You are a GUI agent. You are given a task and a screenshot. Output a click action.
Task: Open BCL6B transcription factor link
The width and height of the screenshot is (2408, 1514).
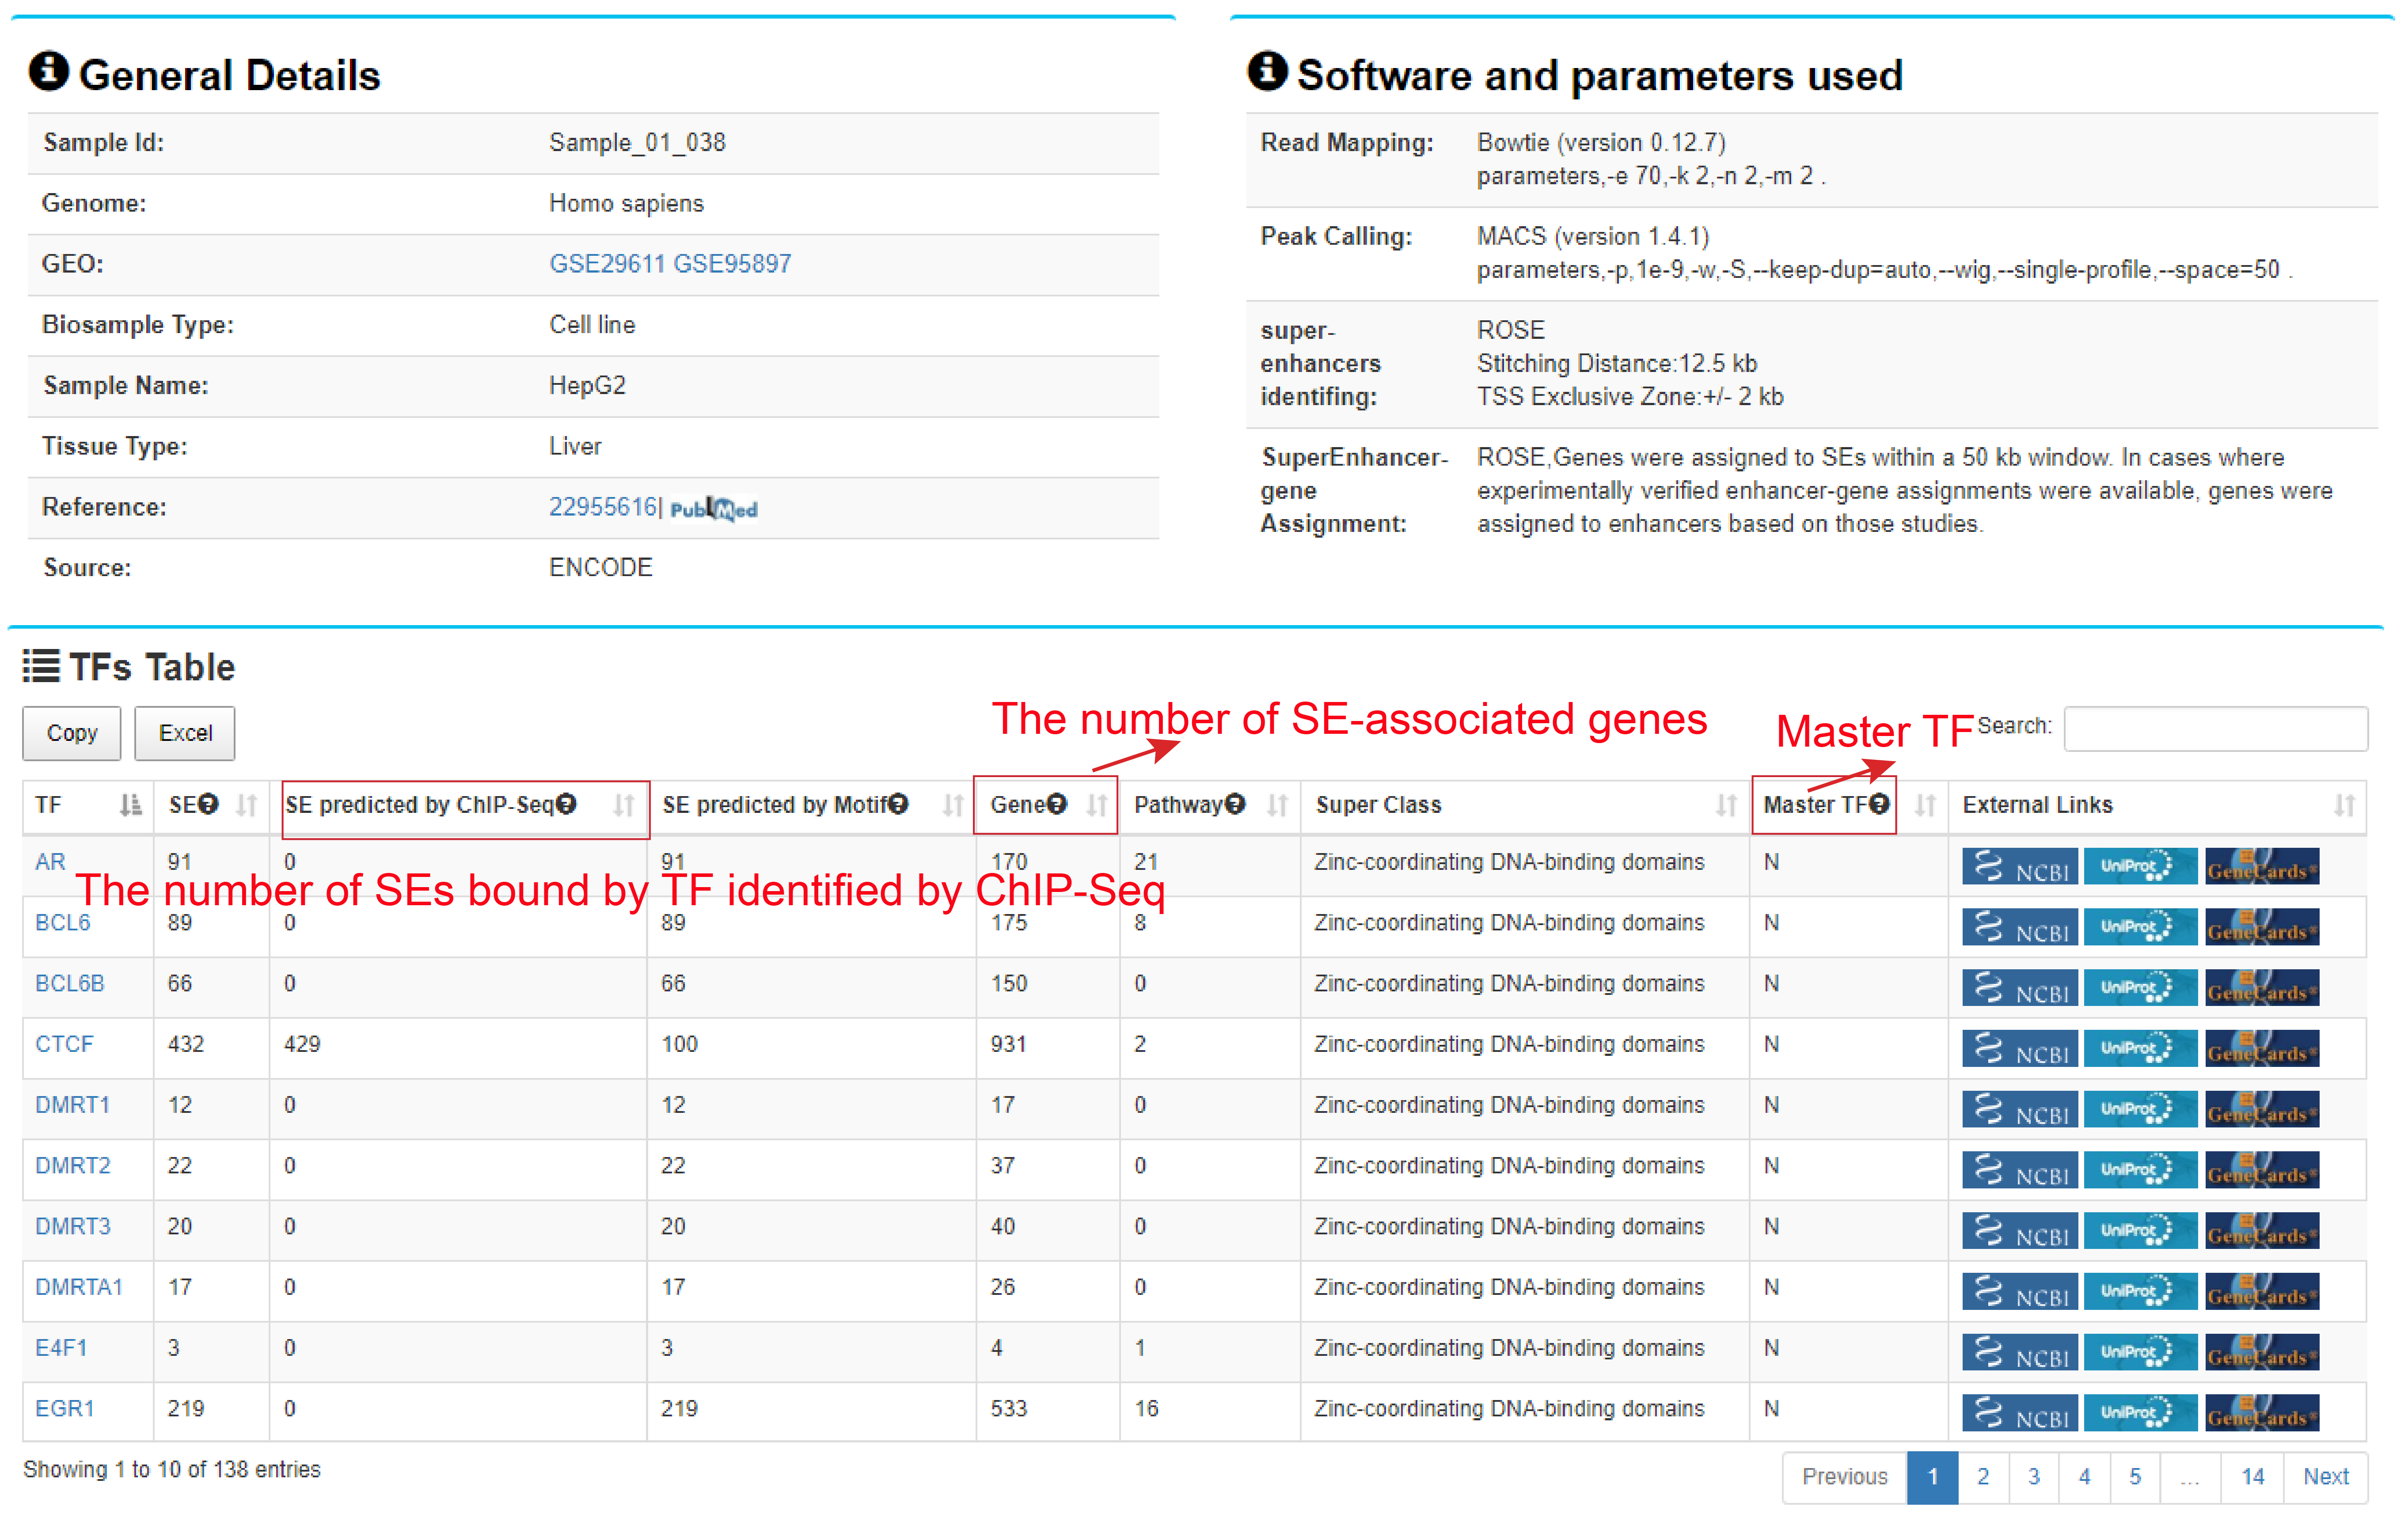click(69, 984)
